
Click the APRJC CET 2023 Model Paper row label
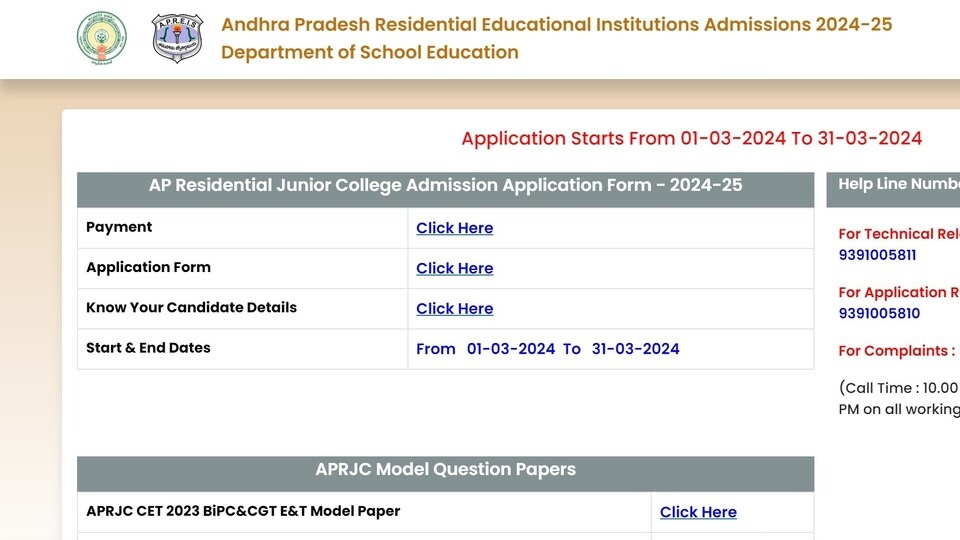(243, 511)
